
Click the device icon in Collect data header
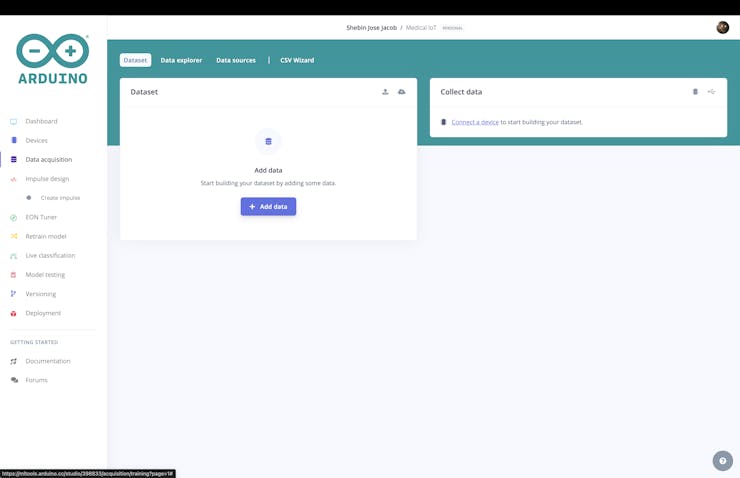(x=695, y=92)
